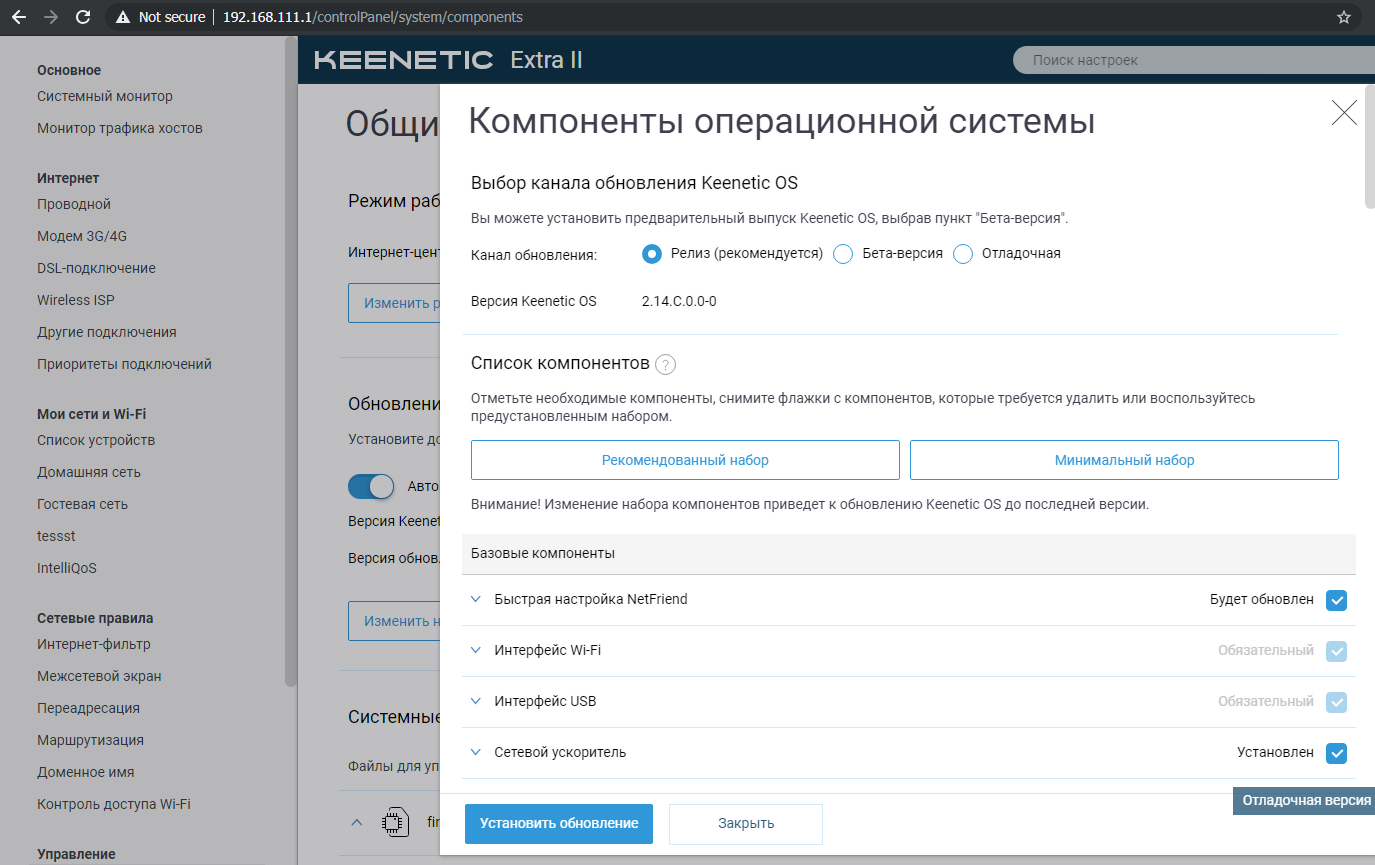Click the firmware chip file icon
The height and width of the screenshot is (865, 1375).
coord(396,822)
